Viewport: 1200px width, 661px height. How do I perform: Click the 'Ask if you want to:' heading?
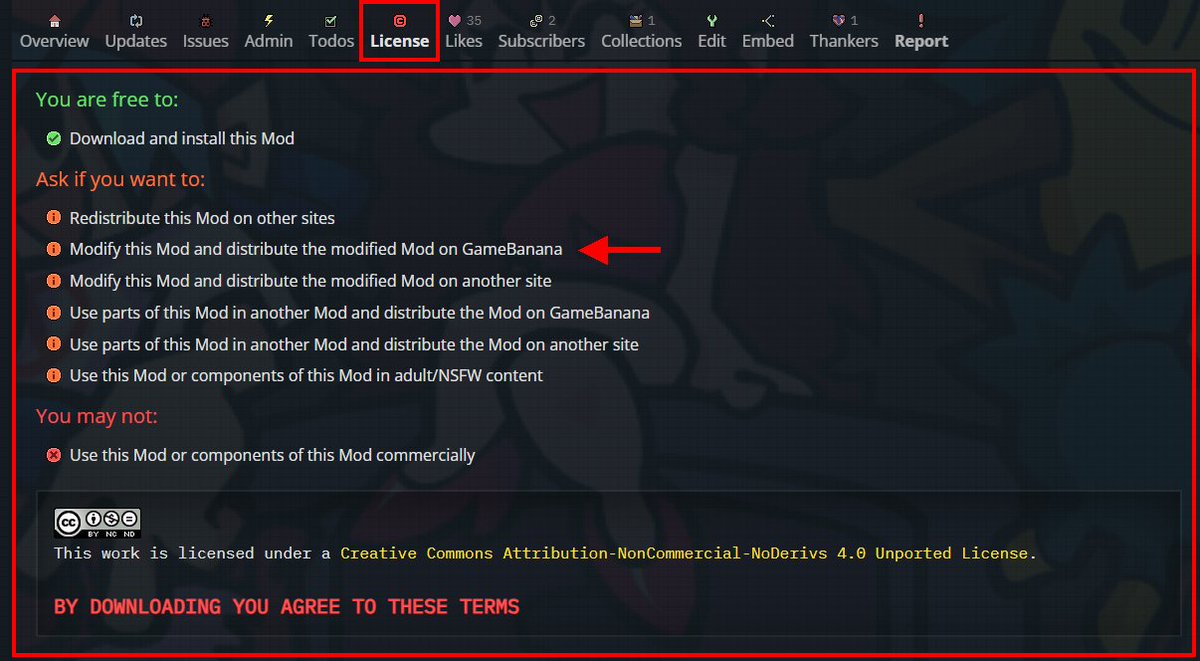tap(120, 179)
